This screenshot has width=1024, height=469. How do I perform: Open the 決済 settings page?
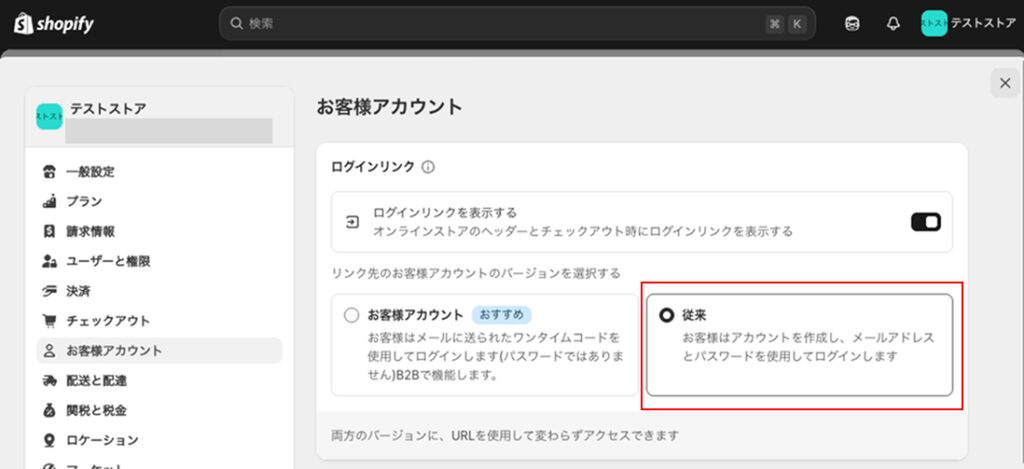click(78, 291)
